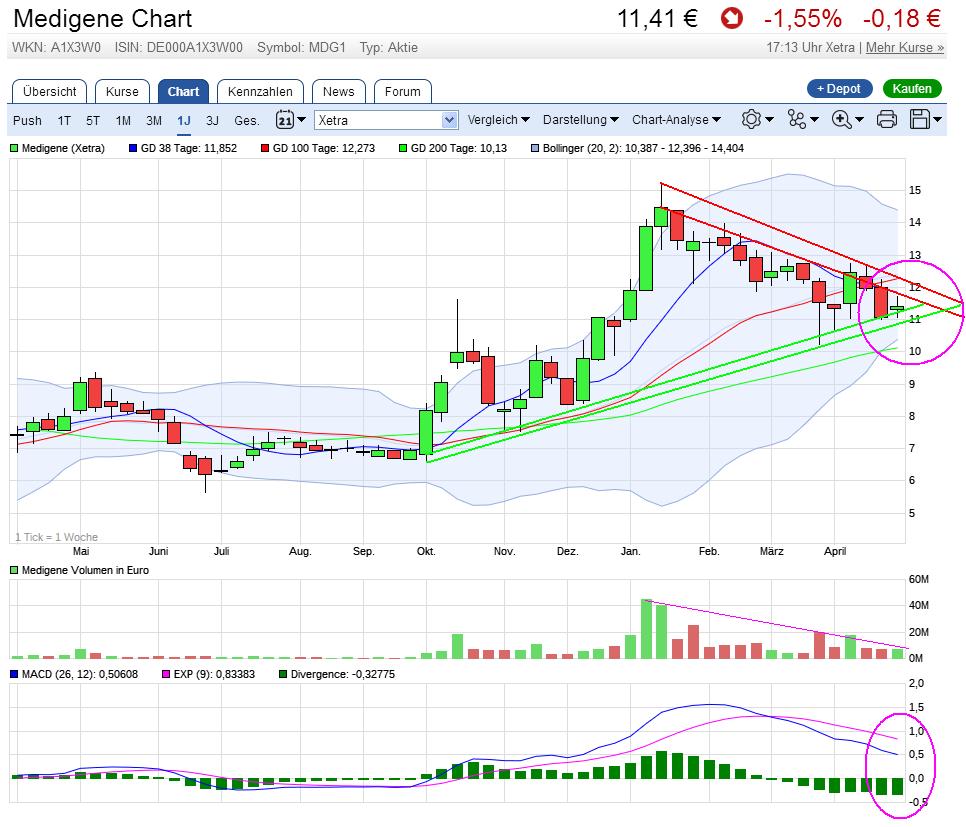Open the chart settings gear icon
Image resolution: width=966 pixels, height=827 pixels.
tap(751, 119)
